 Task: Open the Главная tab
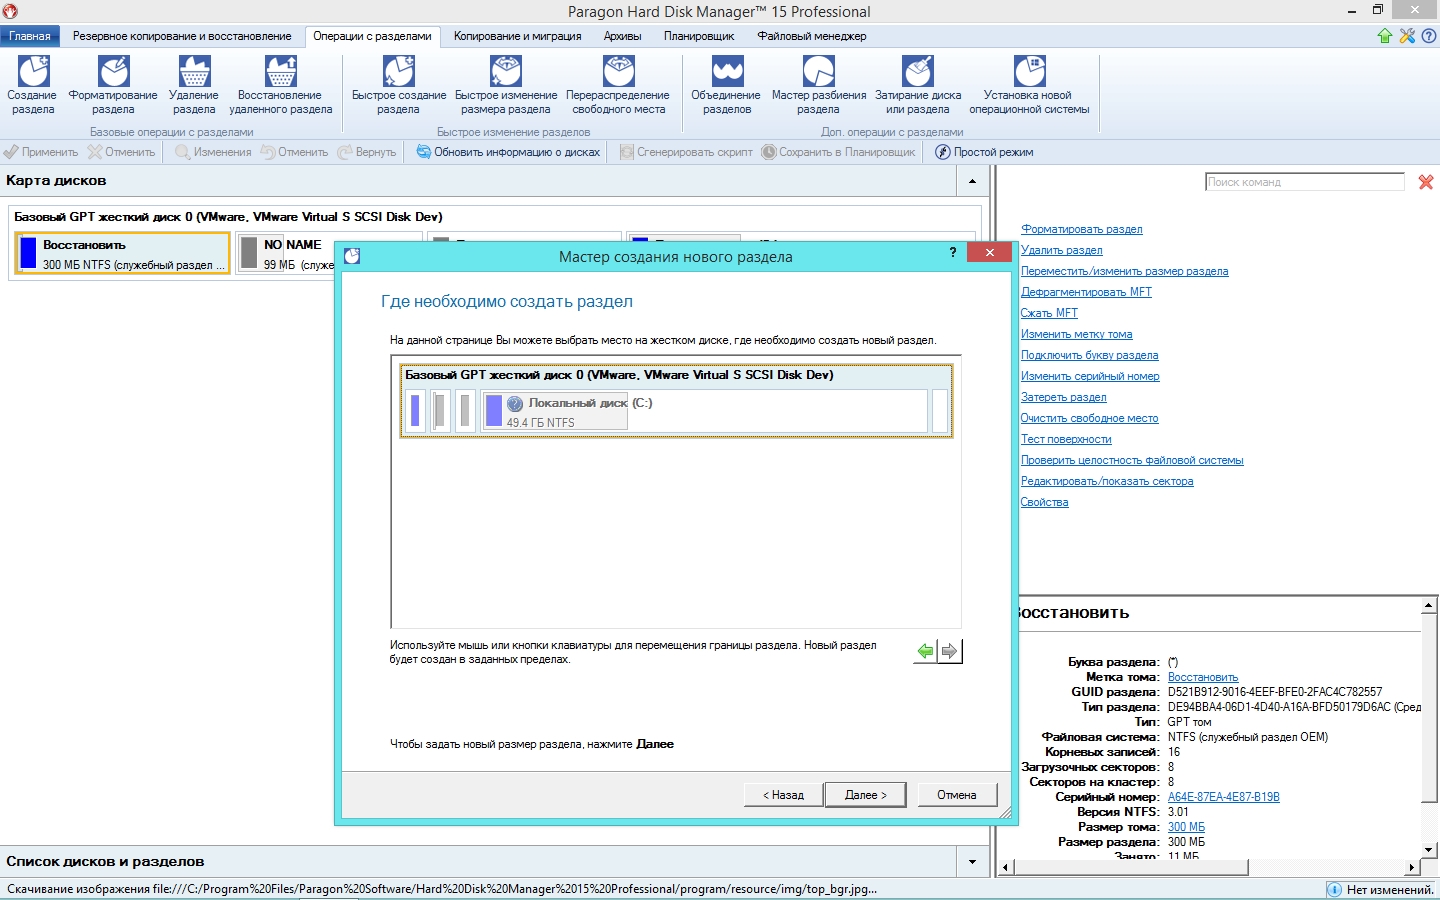(x=30, y=36)
